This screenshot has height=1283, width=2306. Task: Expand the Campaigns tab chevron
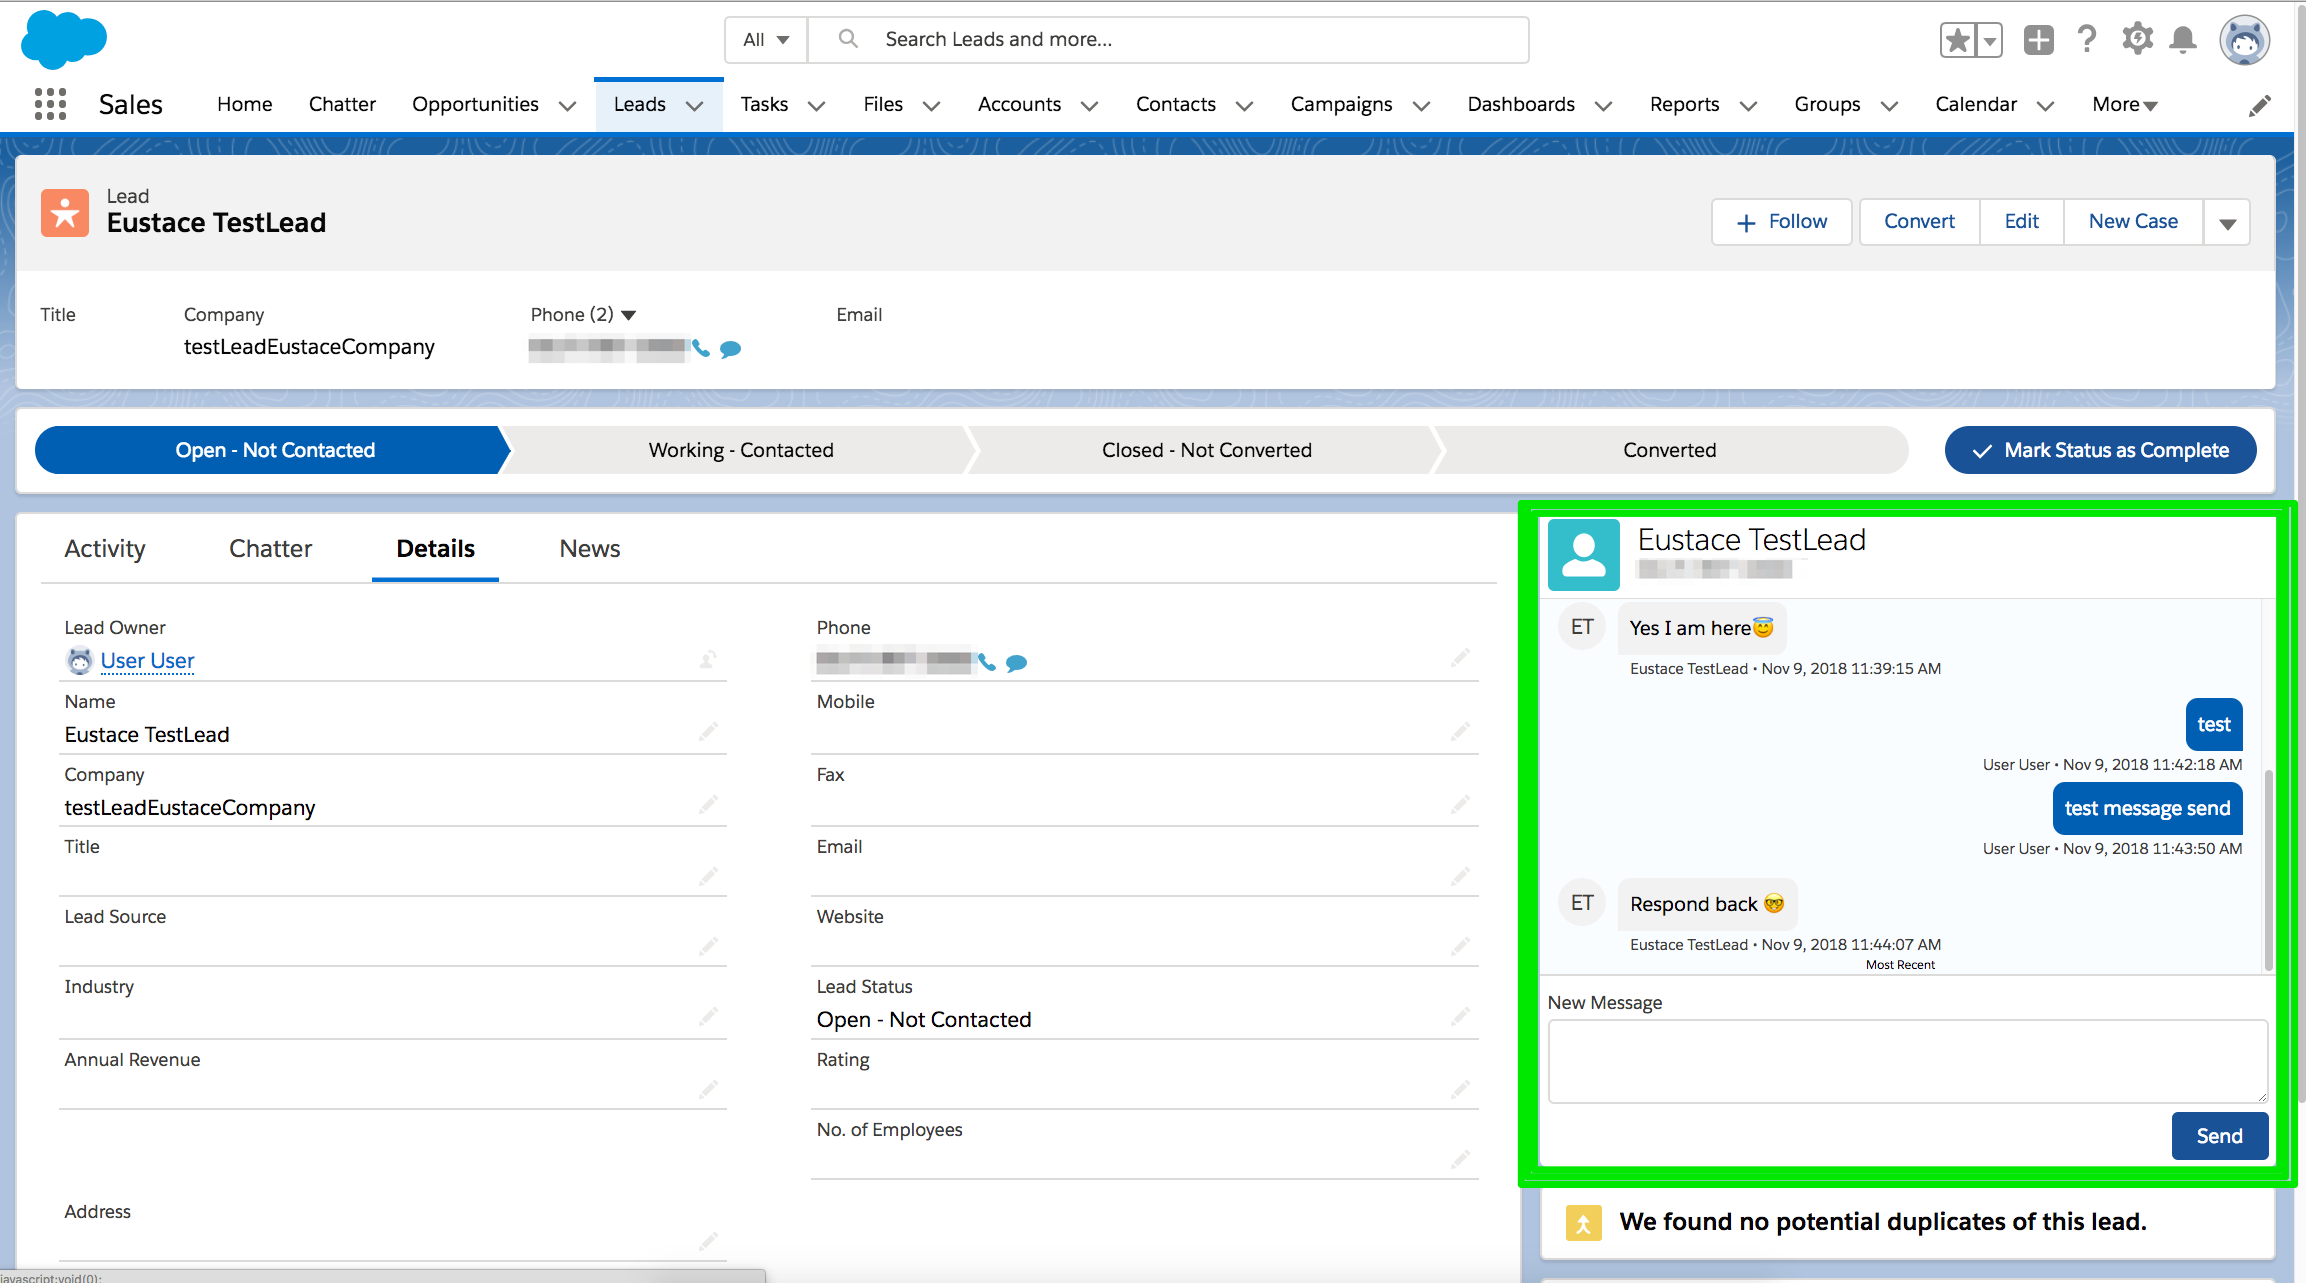[1421, 106]
